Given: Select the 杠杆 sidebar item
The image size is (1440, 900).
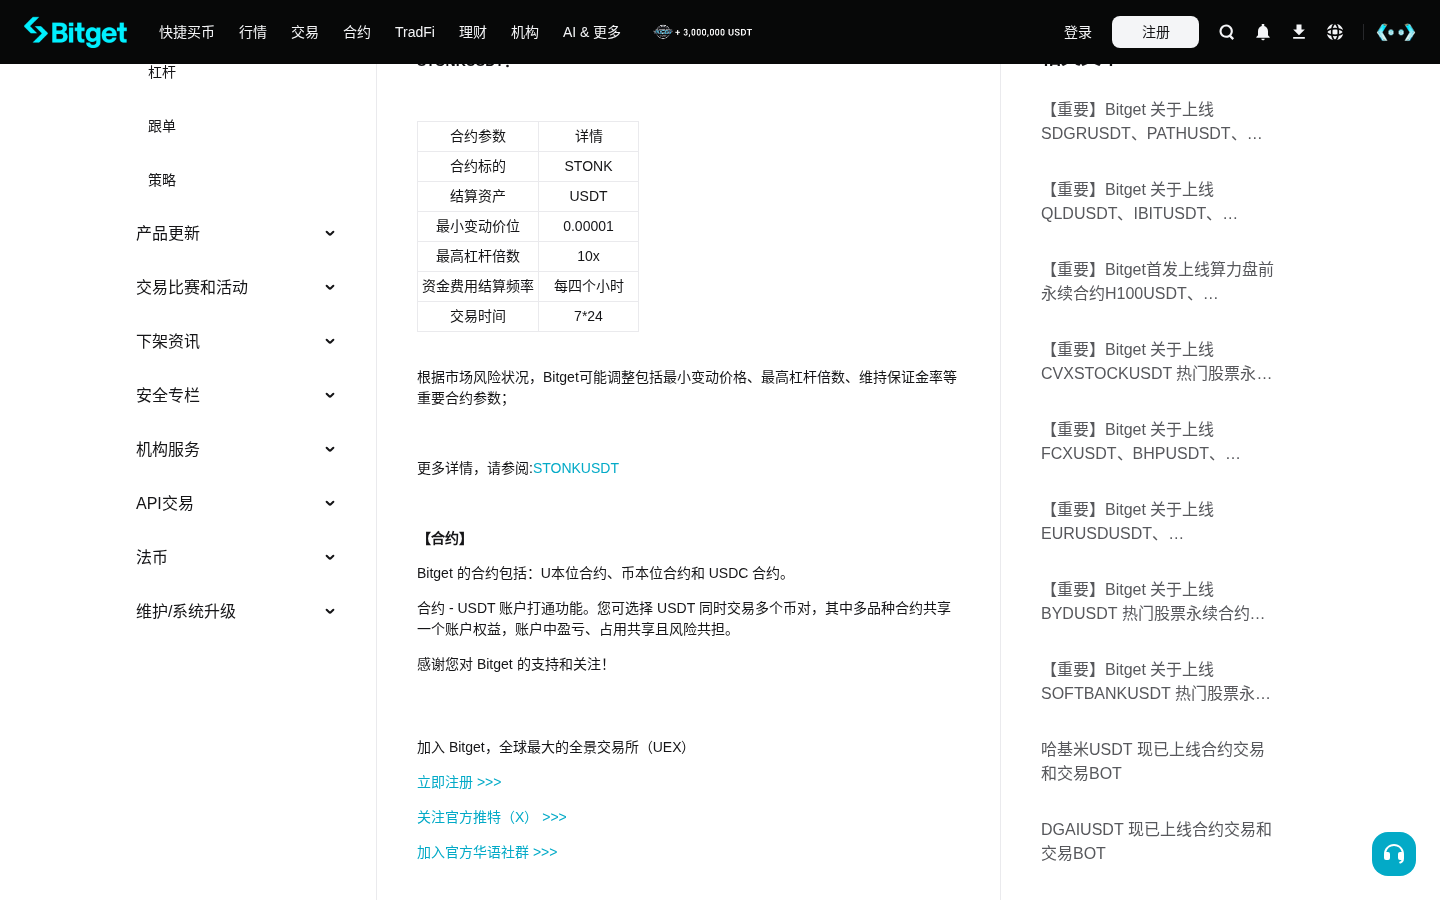Looking at the screenshot, I should click(x=162, y=72).
